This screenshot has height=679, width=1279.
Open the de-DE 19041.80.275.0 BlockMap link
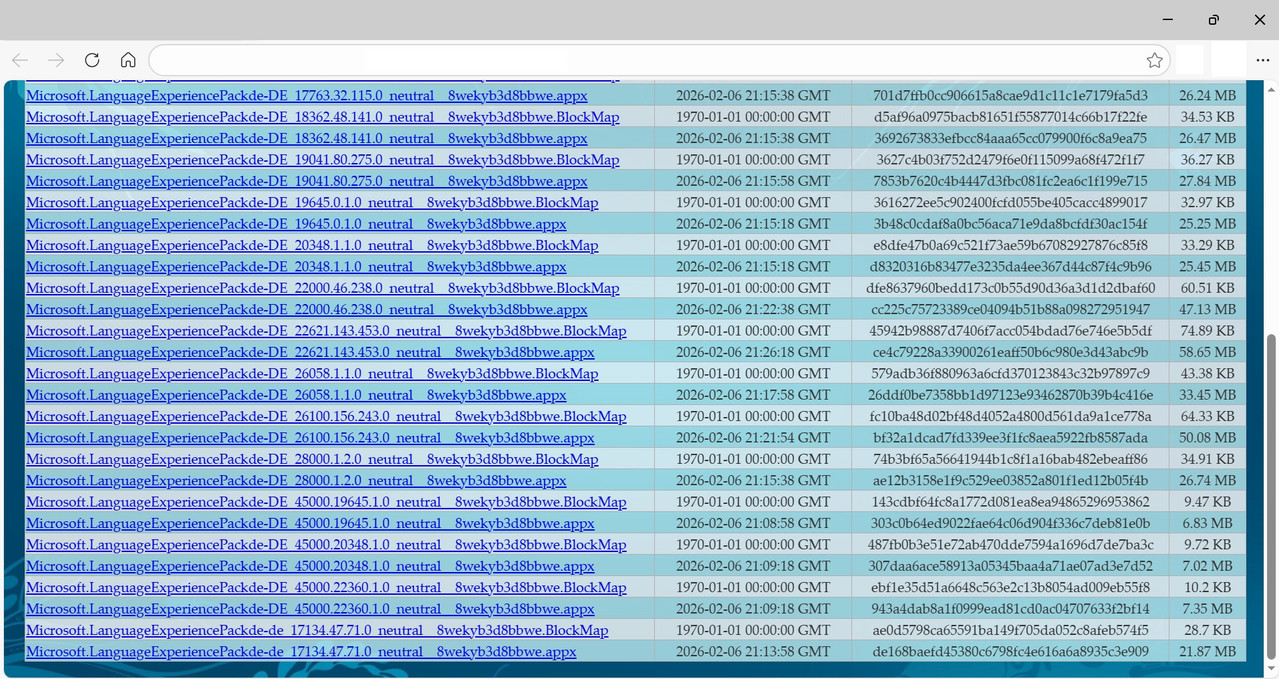pos(323,160)
